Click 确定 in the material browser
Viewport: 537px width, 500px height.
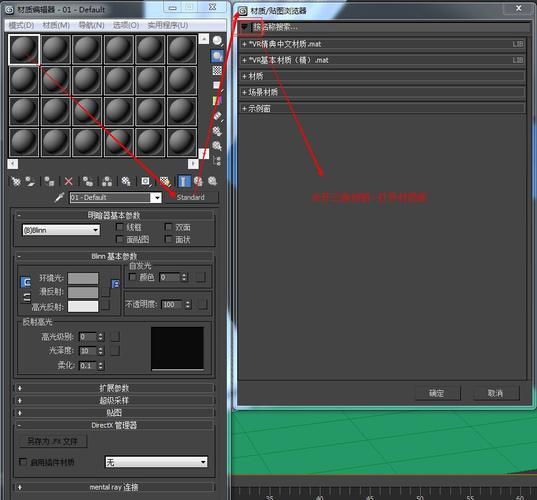click(x=437, y=393)
